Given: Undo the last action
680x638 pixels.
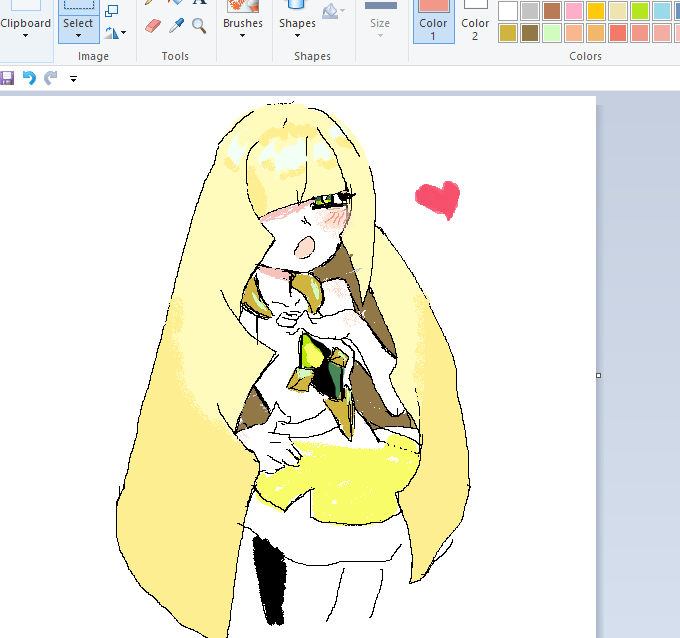Looking at the screenshot, I should [x=29, y=78].
